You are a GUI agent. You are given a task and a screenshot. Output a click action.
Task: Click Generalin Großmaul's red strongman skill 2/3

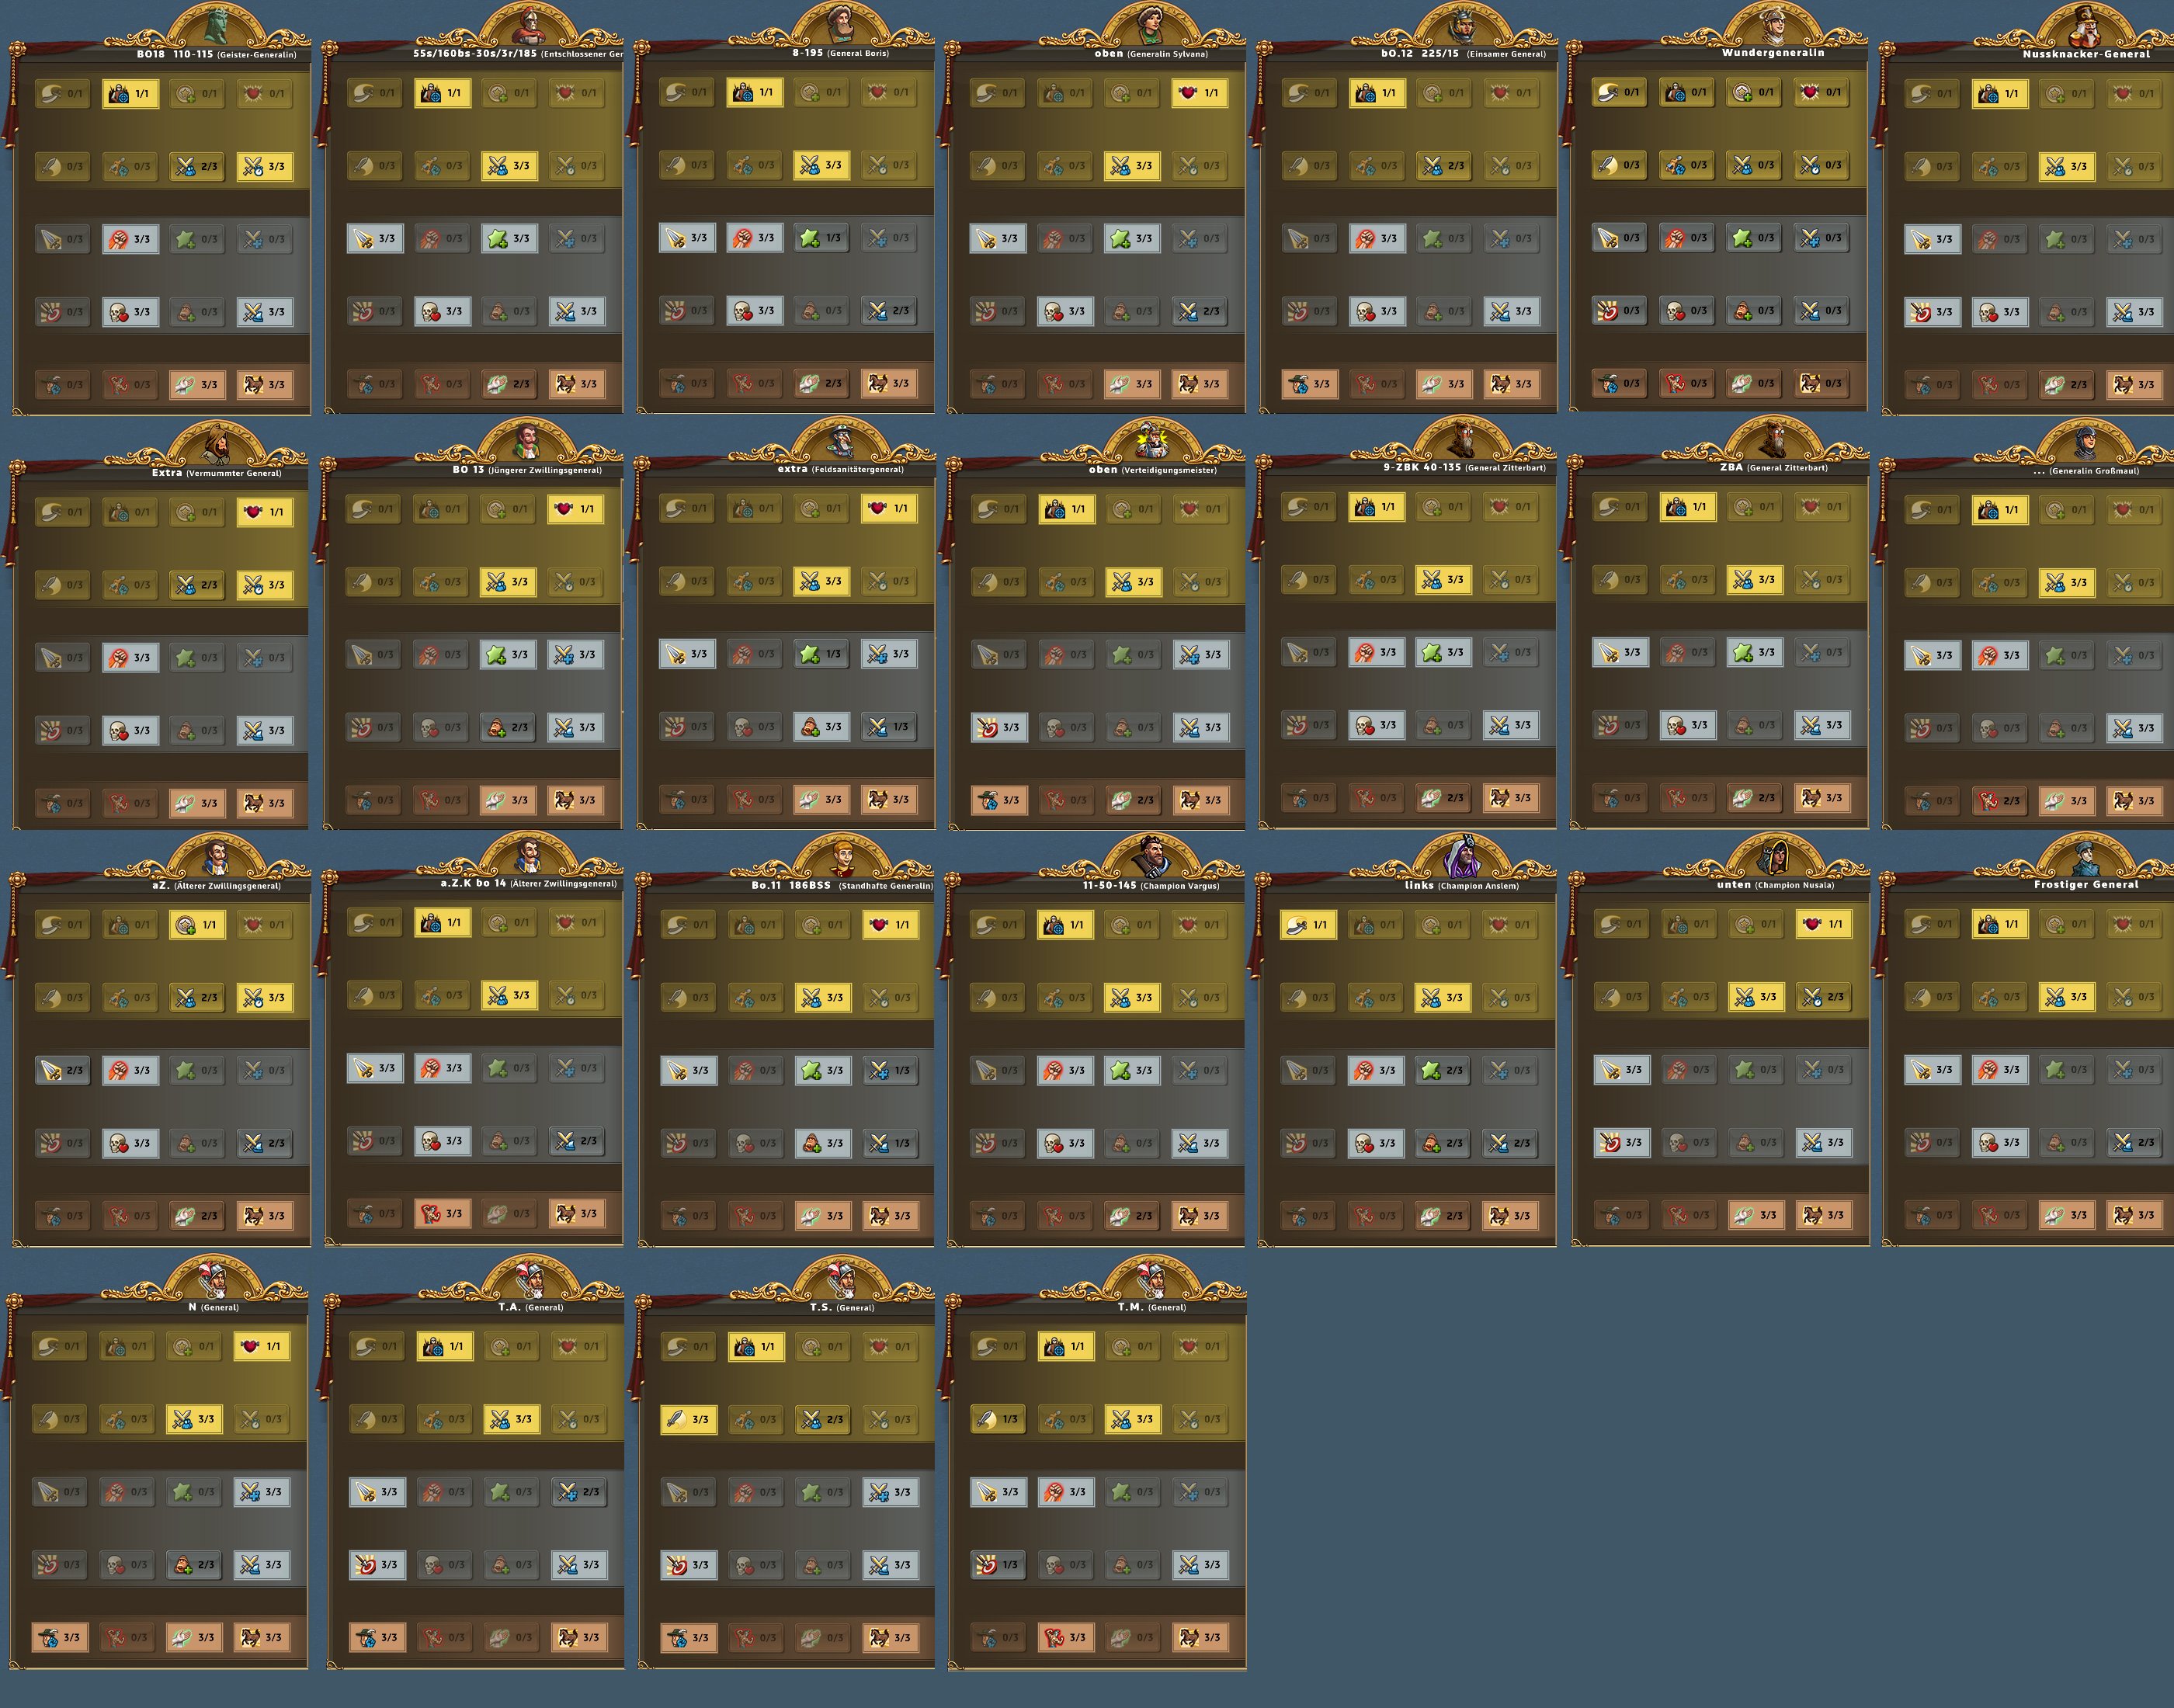pos(1999,801)
